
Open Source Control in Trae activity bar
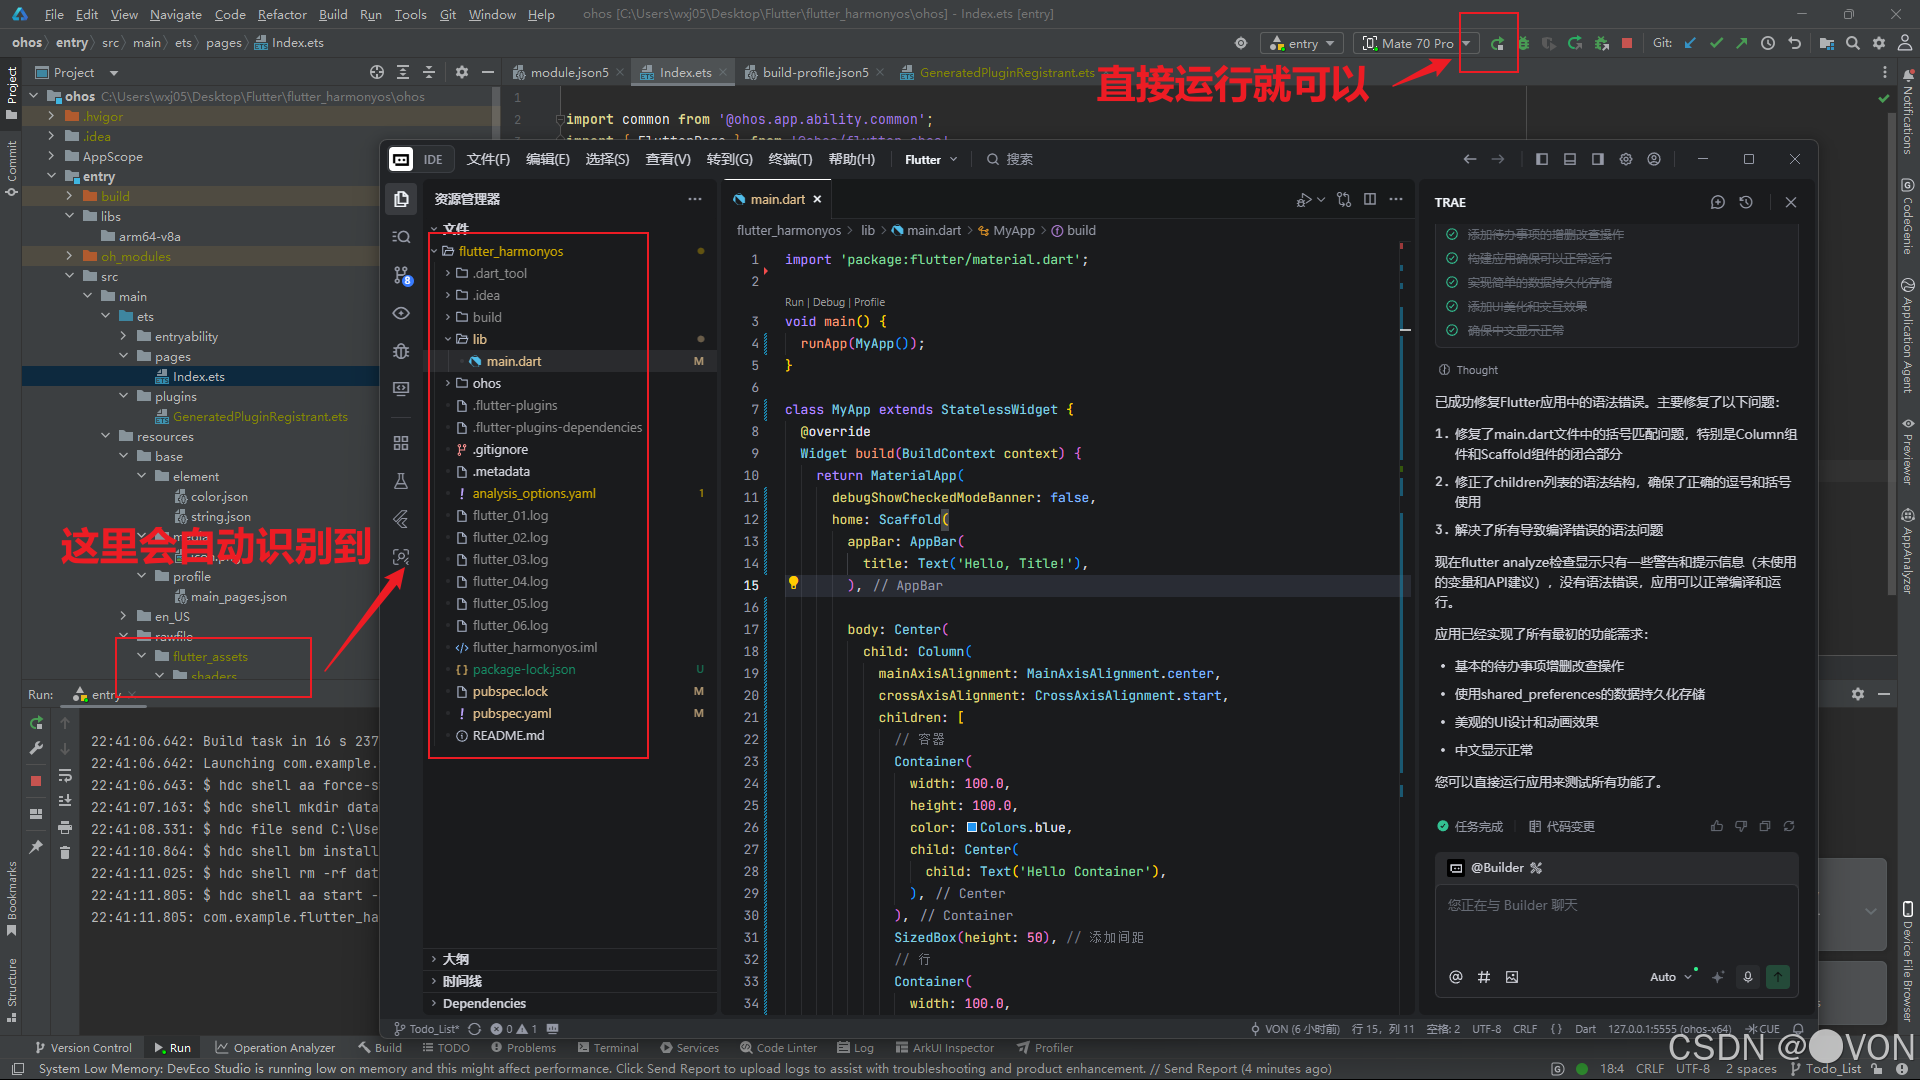pyautogui.click(x=401, y=275)
